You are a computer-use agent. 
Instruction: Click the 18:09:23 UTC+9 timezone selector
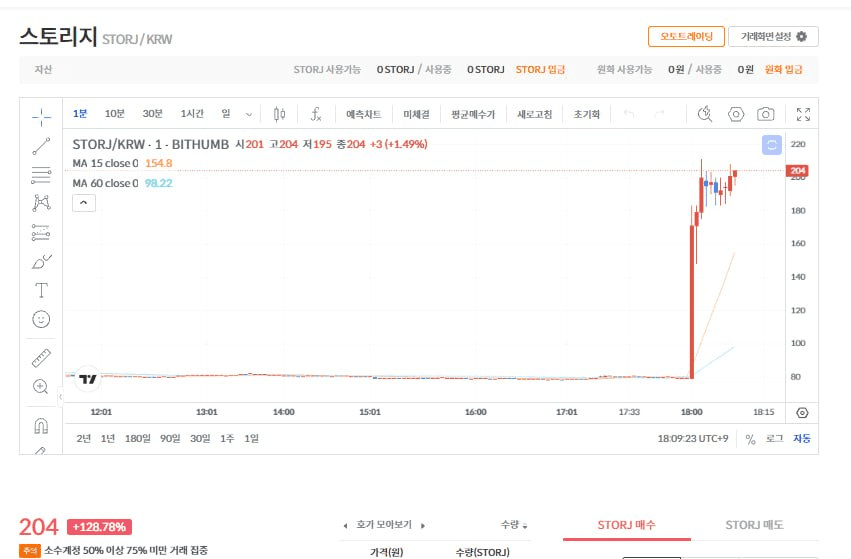coord(693,439)
